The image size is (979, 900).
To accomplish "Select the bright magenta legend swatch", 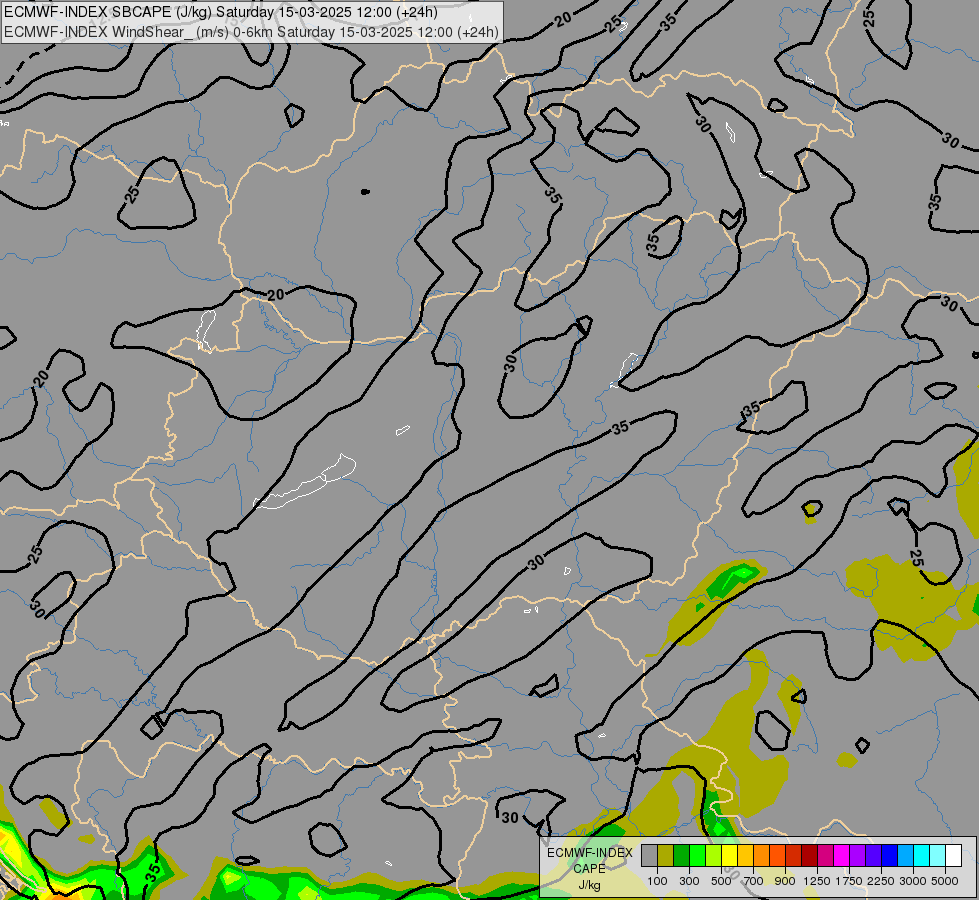I will click(x=841, y=856).
